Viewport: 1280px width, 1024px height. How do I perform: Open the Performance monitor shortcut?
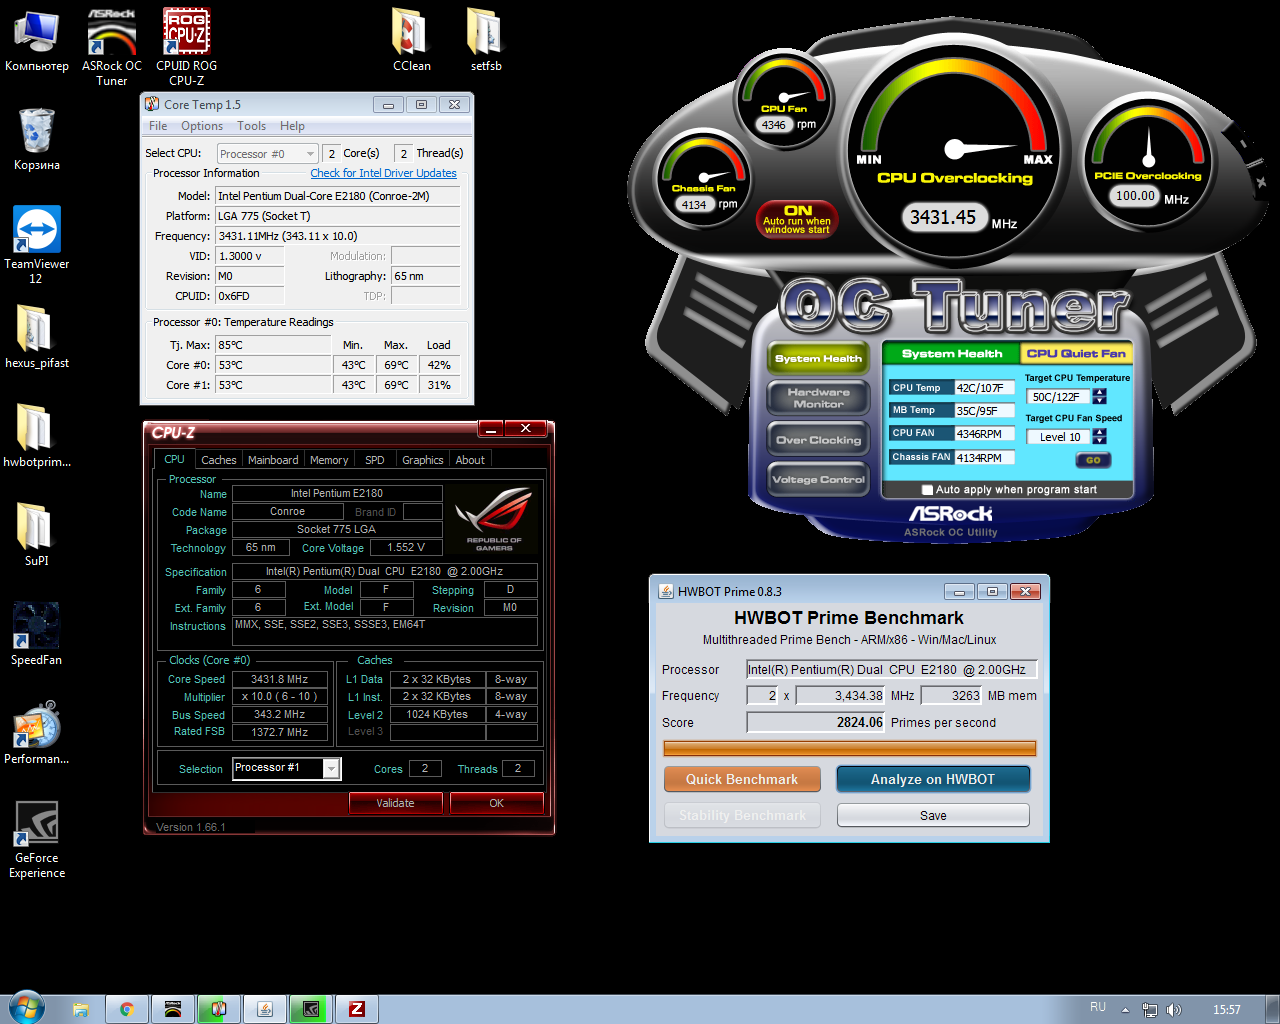point(37,733)
